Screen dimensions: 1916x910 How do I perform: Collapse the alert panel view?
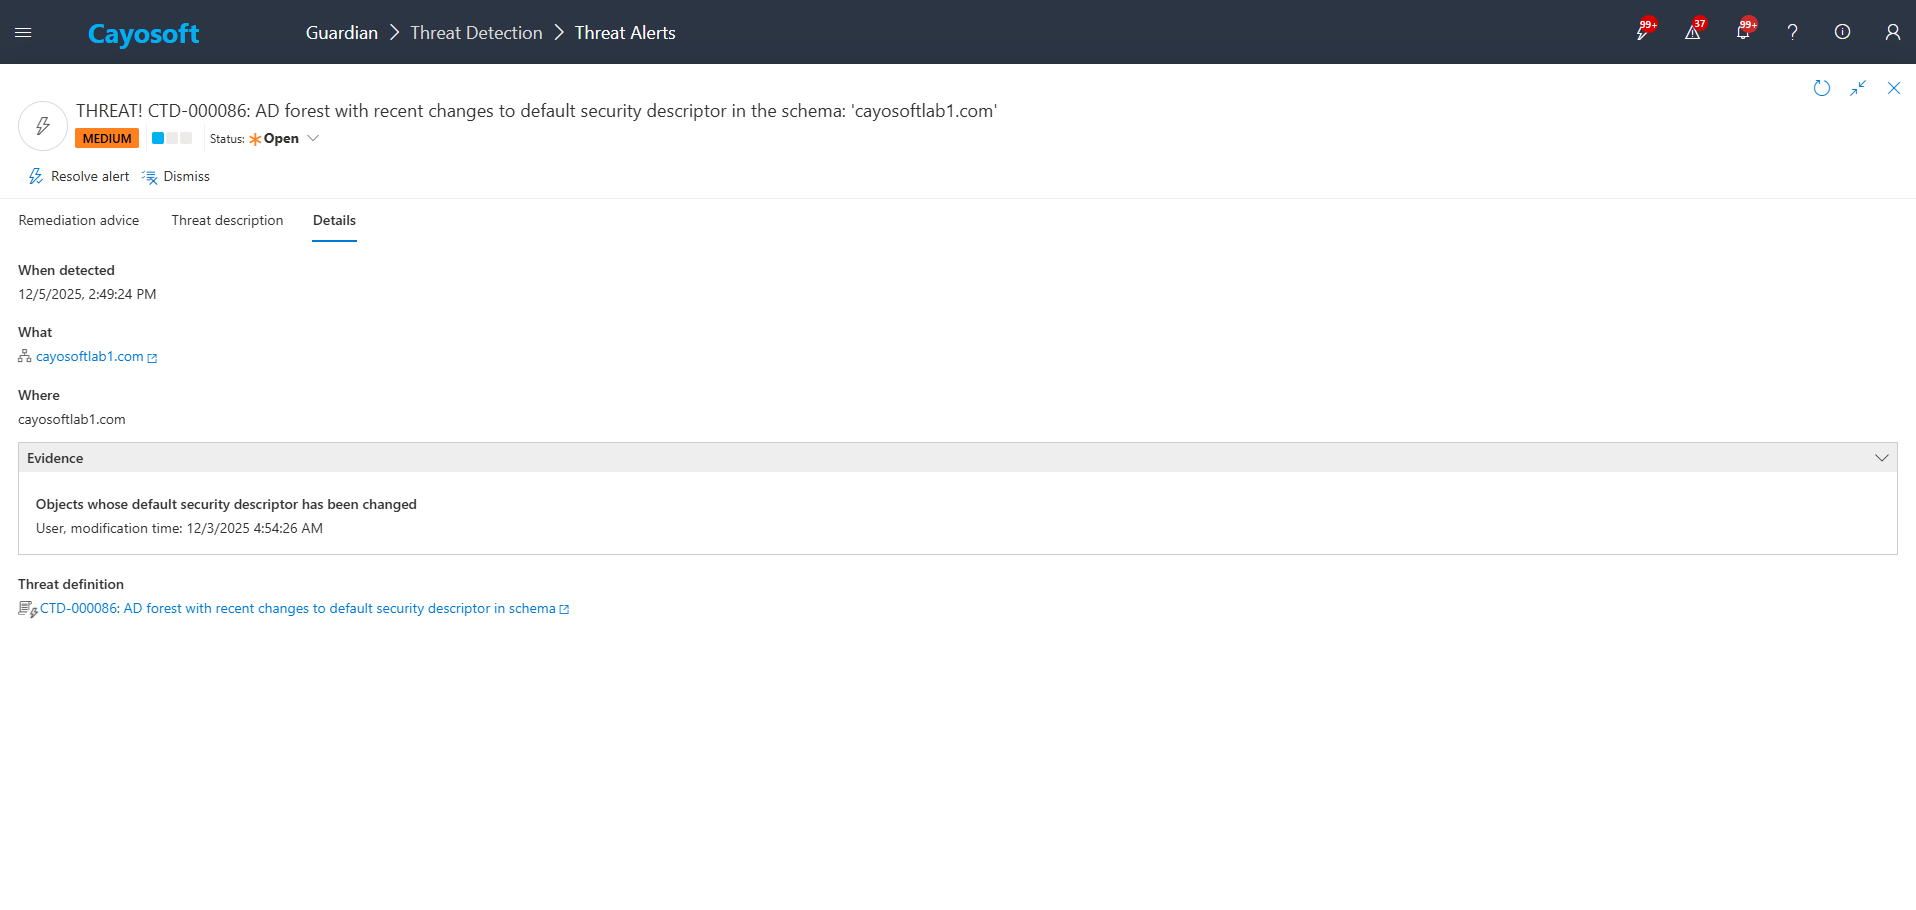[x=1857, y=88]
